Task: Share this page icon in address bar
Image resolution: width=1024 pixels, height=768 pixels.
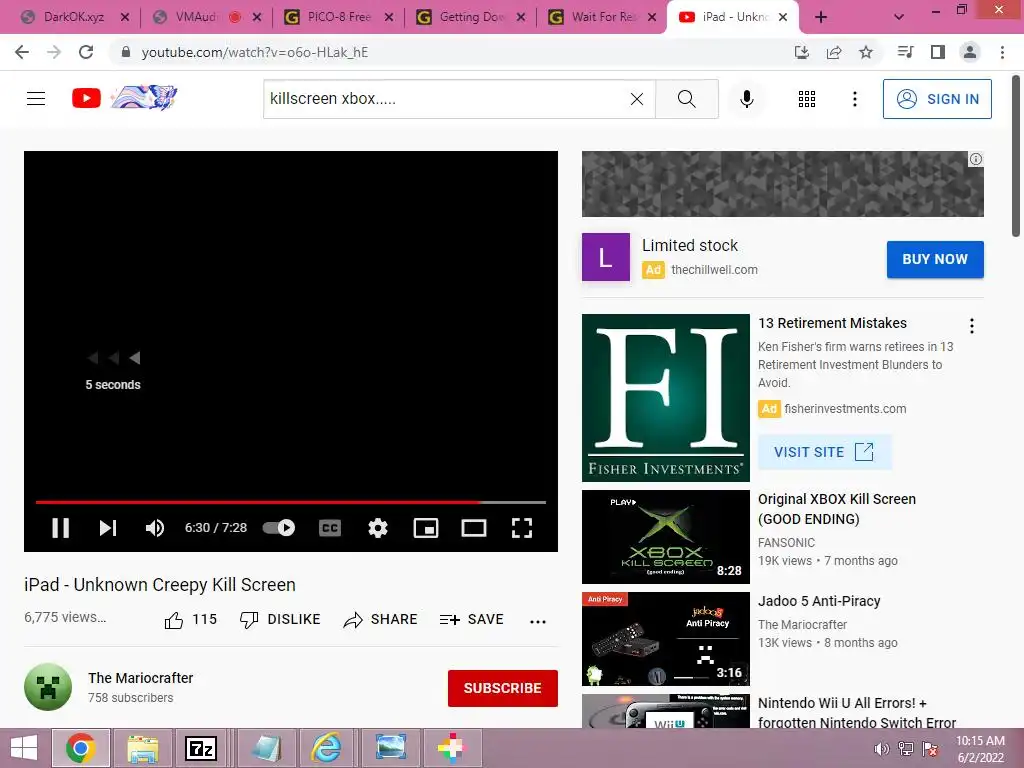Action: point(834,52)
